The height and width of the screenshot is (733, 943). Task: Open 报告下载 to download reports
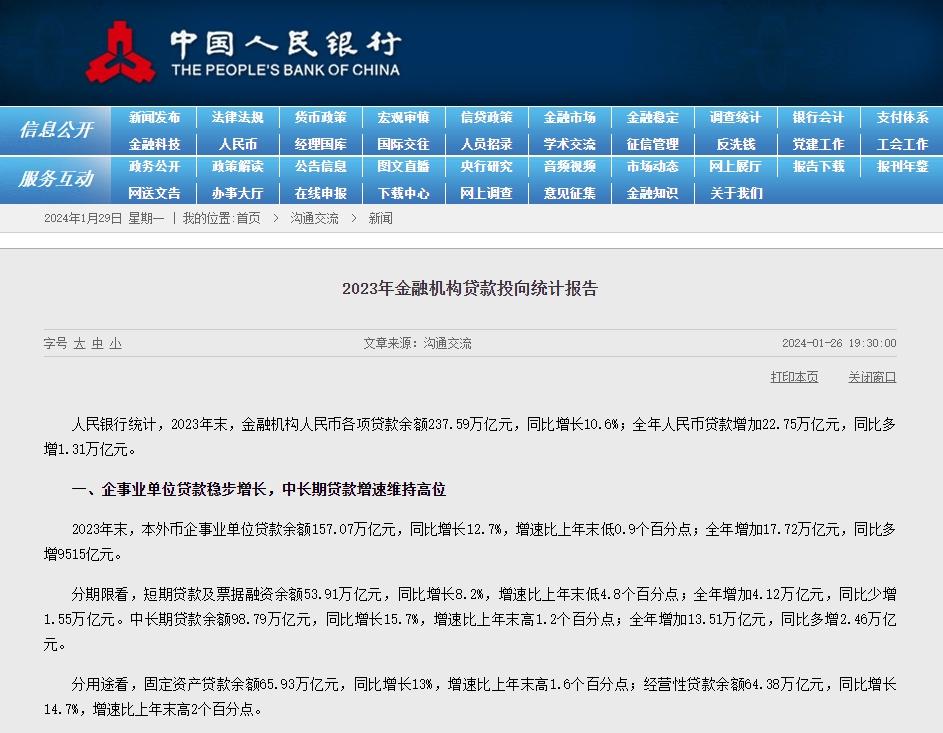(x=818, y=167)
